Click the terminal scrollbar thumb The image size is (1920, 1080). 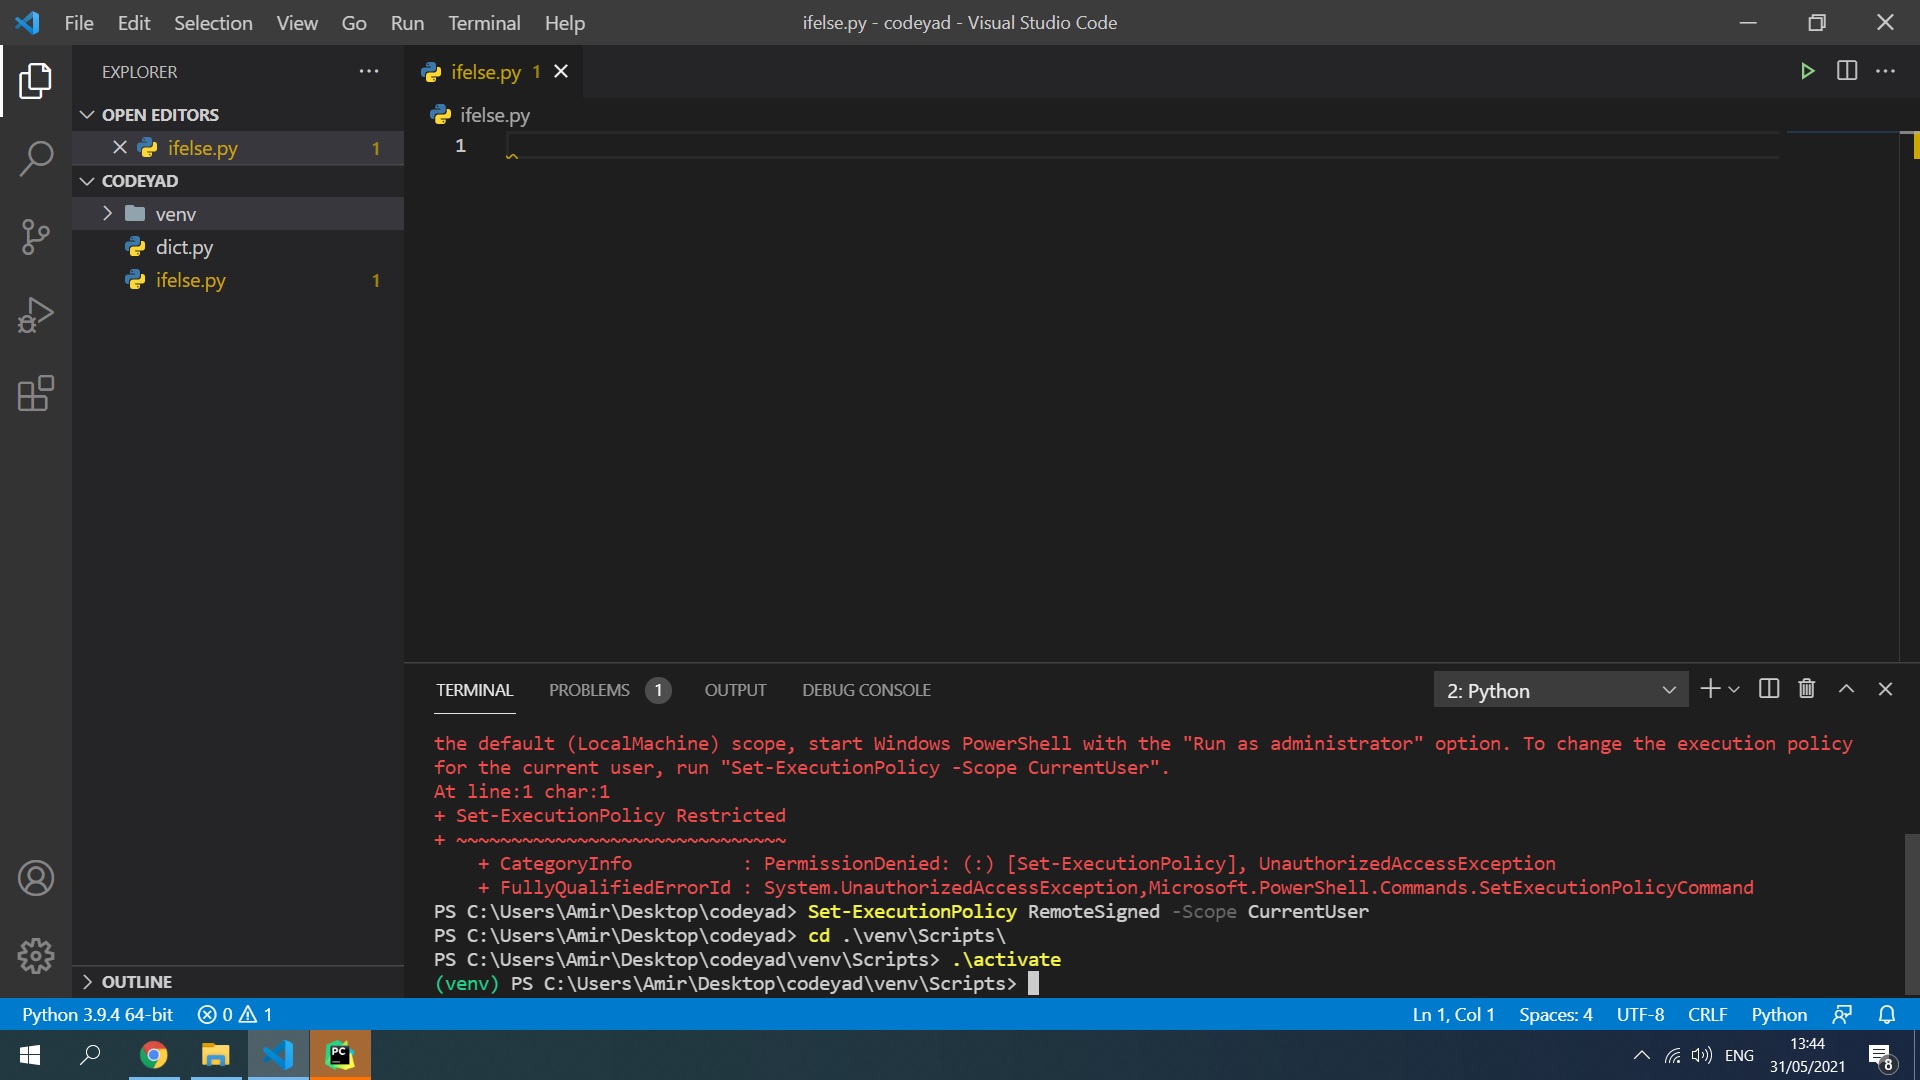1912,914
